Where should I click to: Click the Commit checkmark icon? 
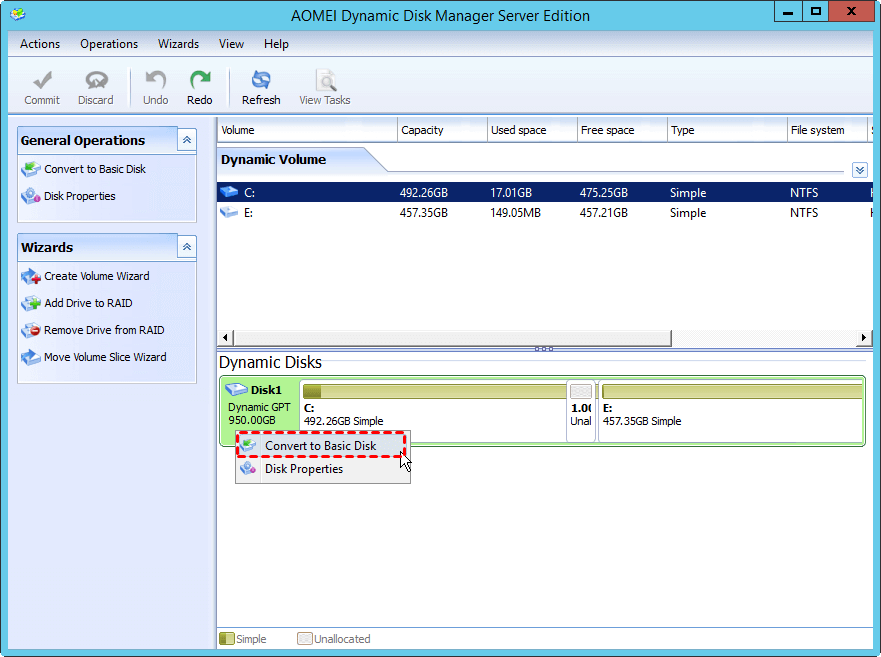coord(42,80)
